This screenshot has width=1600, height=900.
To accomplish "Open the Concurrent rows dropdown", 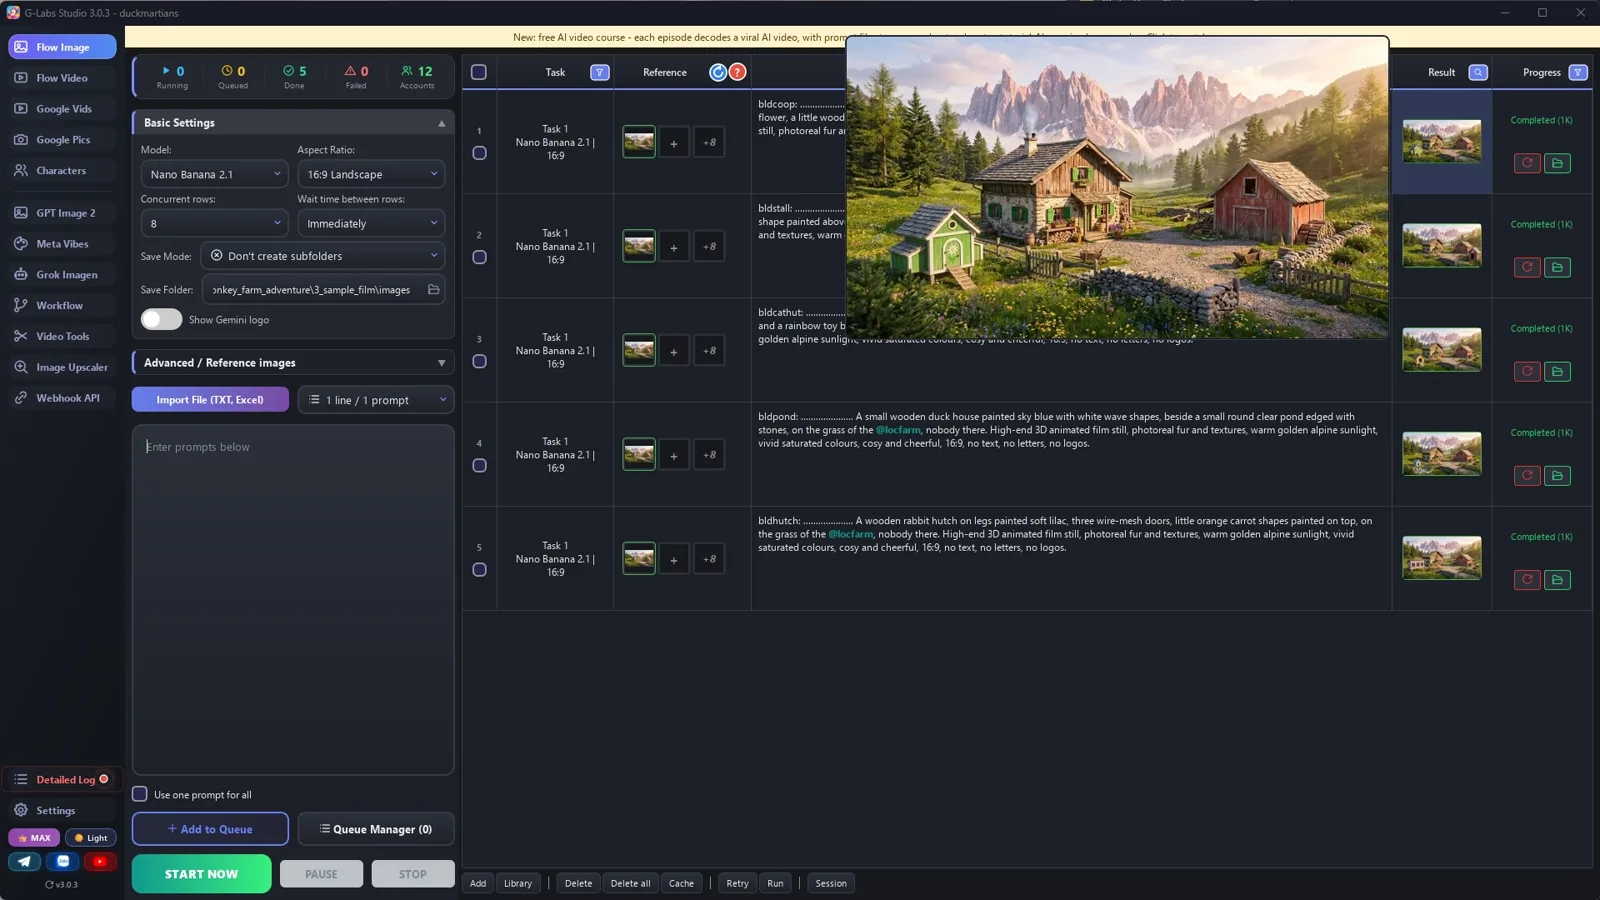I will 215,223.
